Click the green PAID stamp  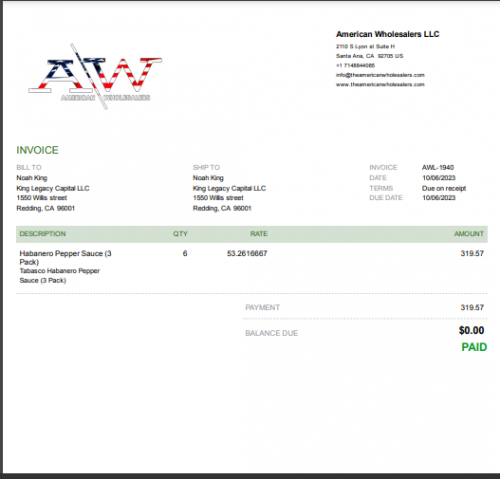(x=474, y=347)
